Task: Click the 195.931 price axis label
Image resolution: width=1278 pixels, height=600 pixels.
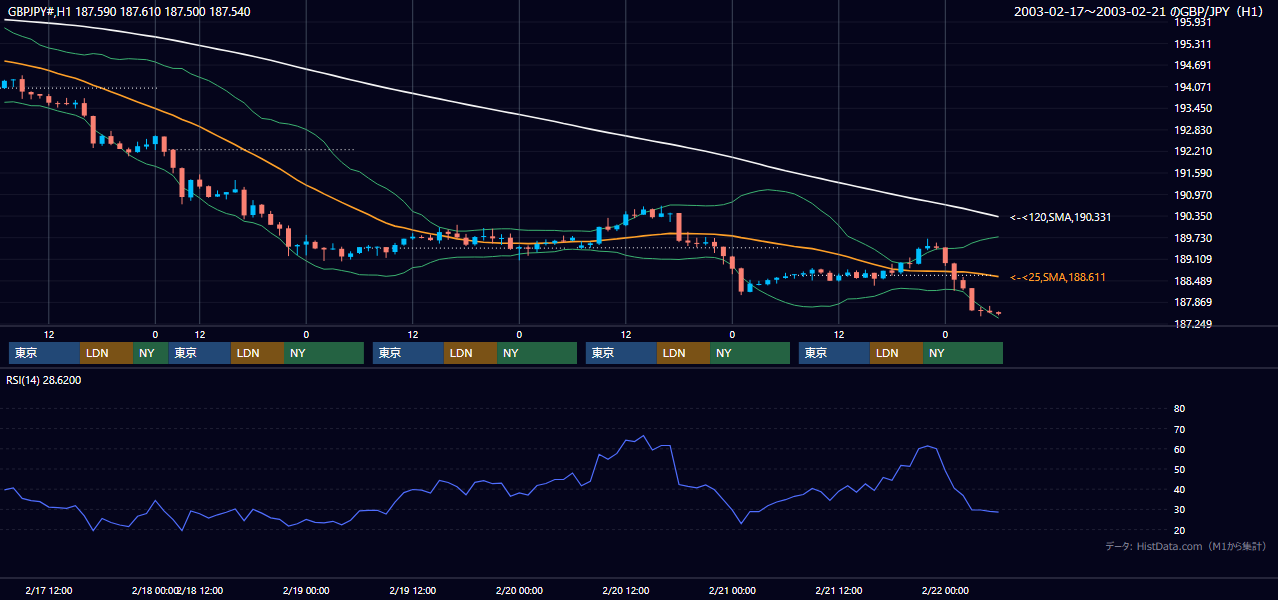Action: [x=1192, y=23]
